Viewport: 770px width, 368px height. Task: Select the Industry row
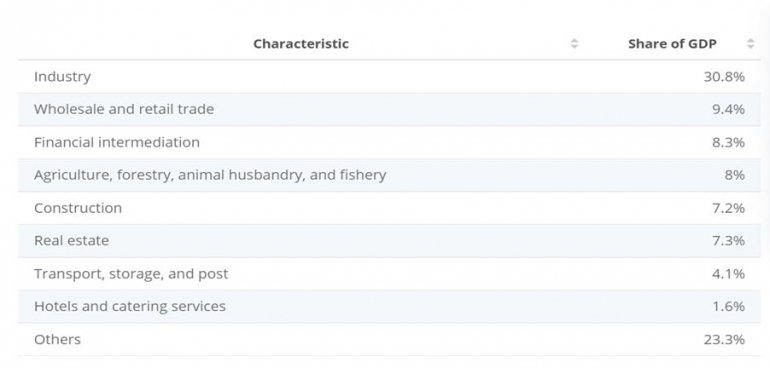point(389,77)
